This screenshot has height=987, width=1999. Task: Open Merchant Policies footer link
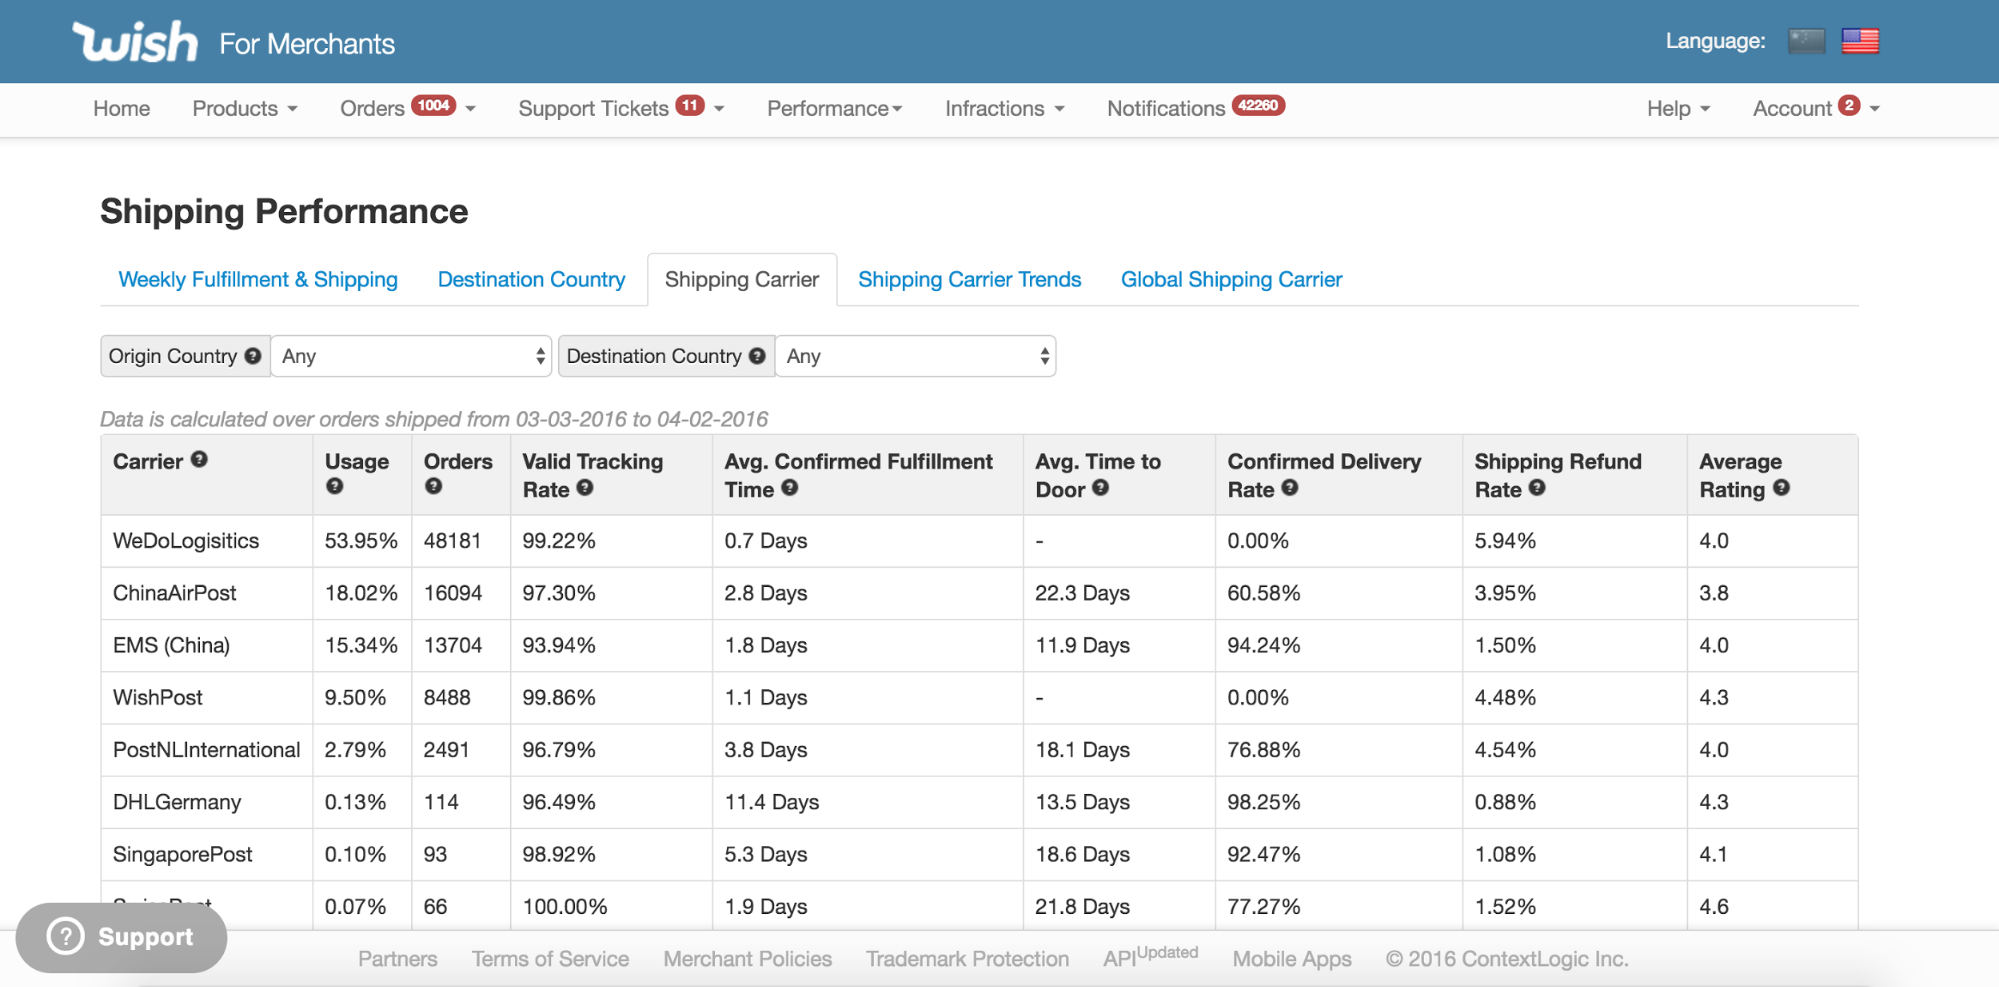pos(747,959)
